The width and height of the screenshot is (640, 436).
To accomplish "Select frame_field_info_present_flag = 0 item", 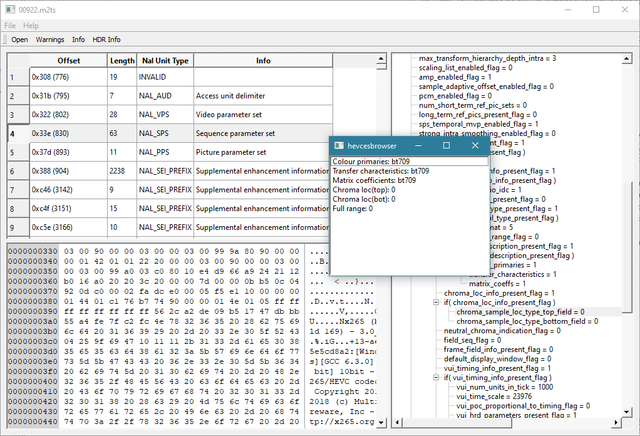I will (499, 349).
